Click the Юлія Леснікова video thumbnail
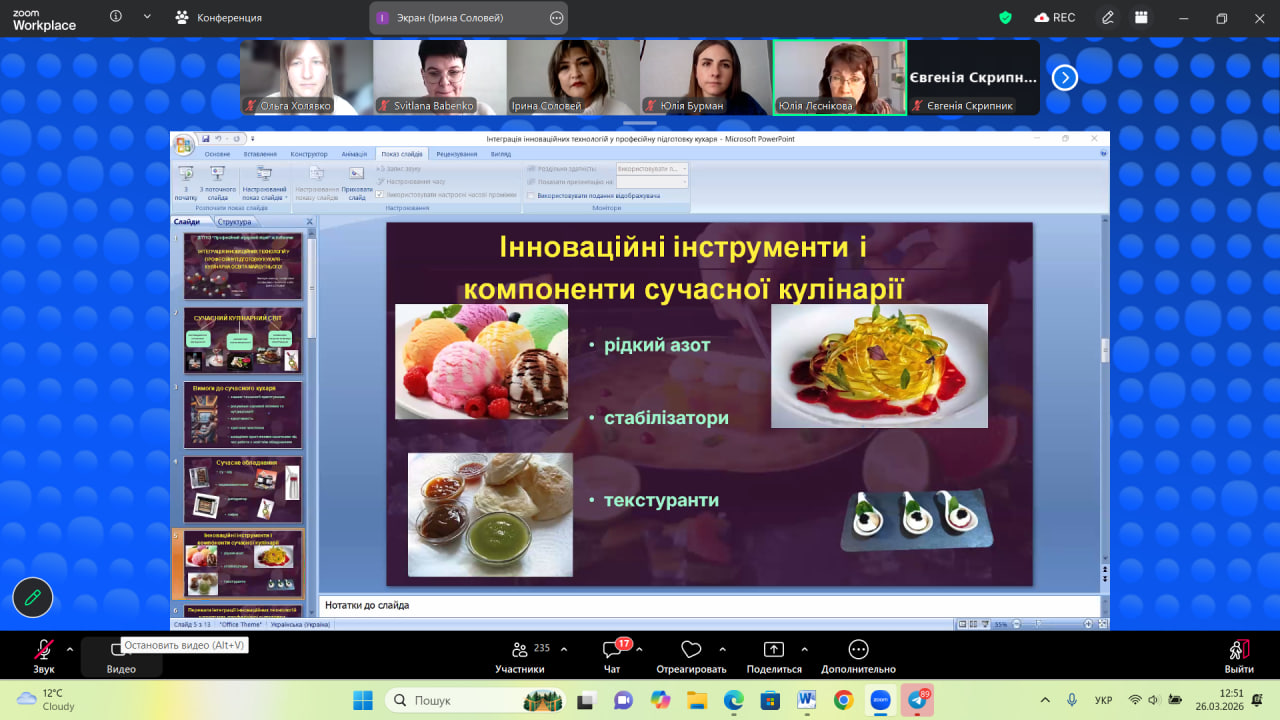The width and height of the screenshot is (1280, 720). click(x=839, y=78)
